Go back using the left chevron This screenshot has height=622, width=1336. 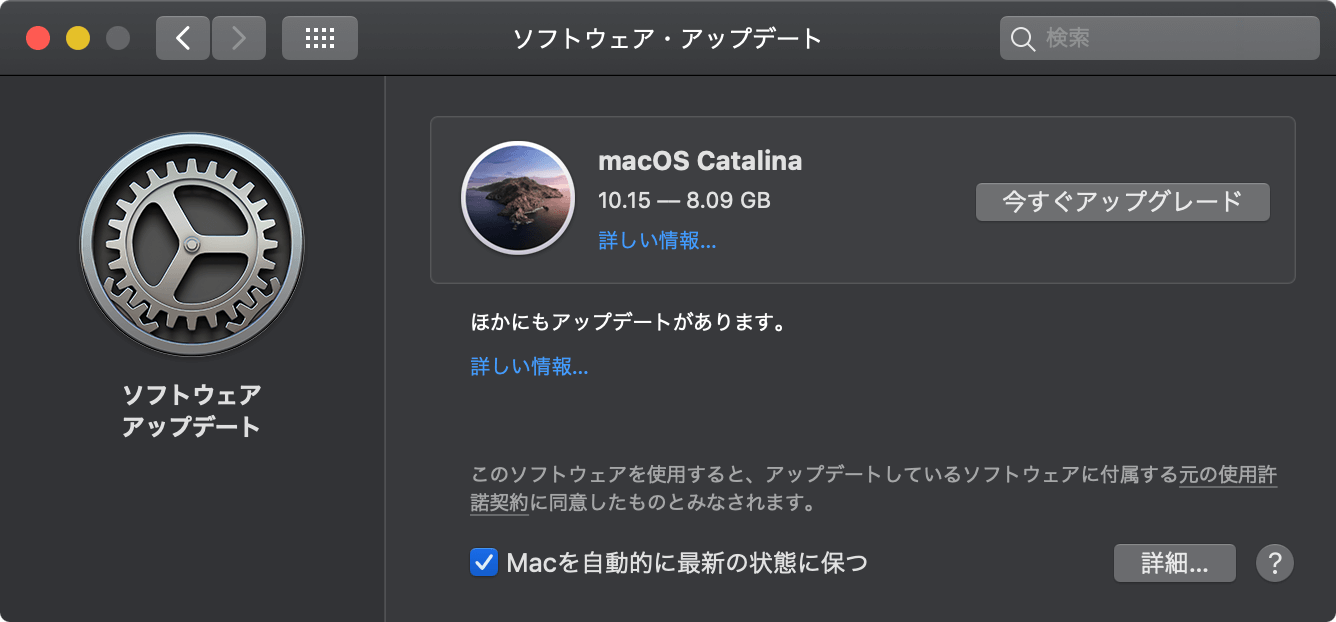183,38
